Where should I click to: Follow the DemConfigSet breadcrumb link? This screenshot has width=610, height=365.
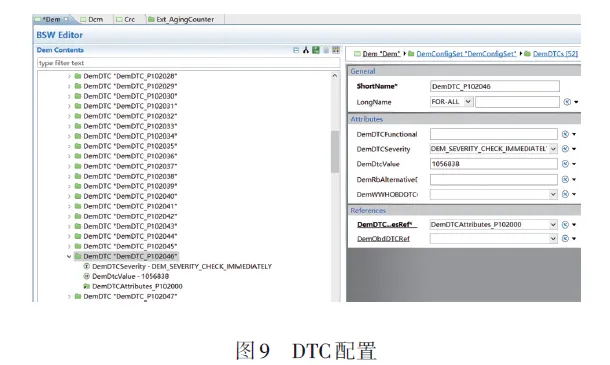(466, 54)
